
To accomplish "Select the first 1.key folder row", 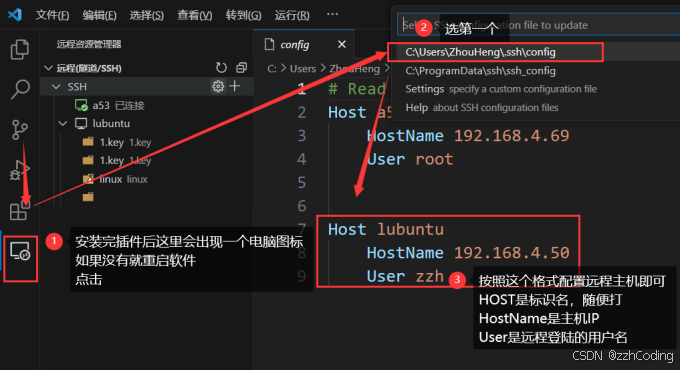I will (x=147, y=142).
